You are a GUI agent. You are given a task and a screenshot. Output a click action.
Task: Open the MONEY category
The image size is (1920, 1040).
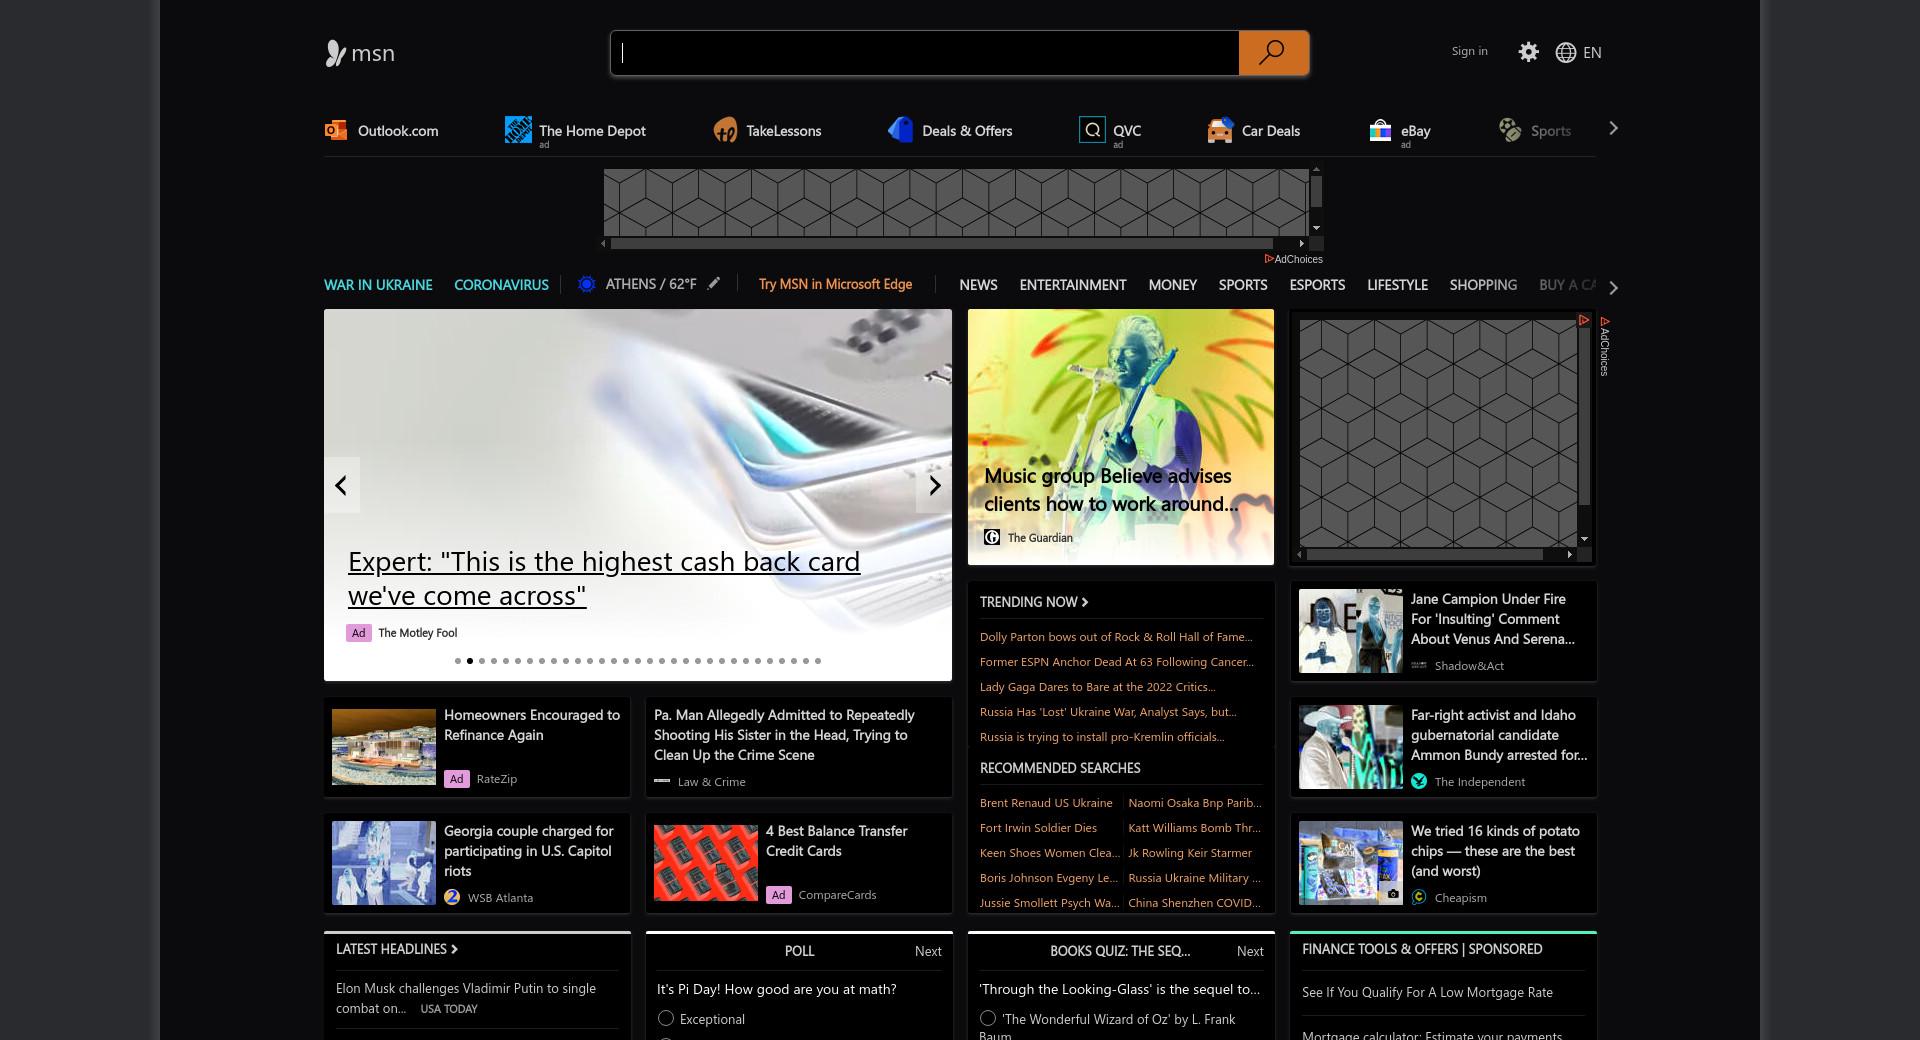(1172, 285)
